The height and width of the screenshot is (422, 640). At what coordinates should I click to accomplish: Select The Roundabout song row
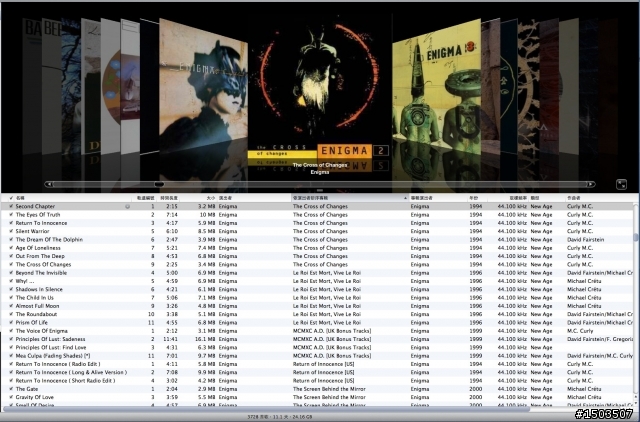pyautogui.click(x=317, y=314)
